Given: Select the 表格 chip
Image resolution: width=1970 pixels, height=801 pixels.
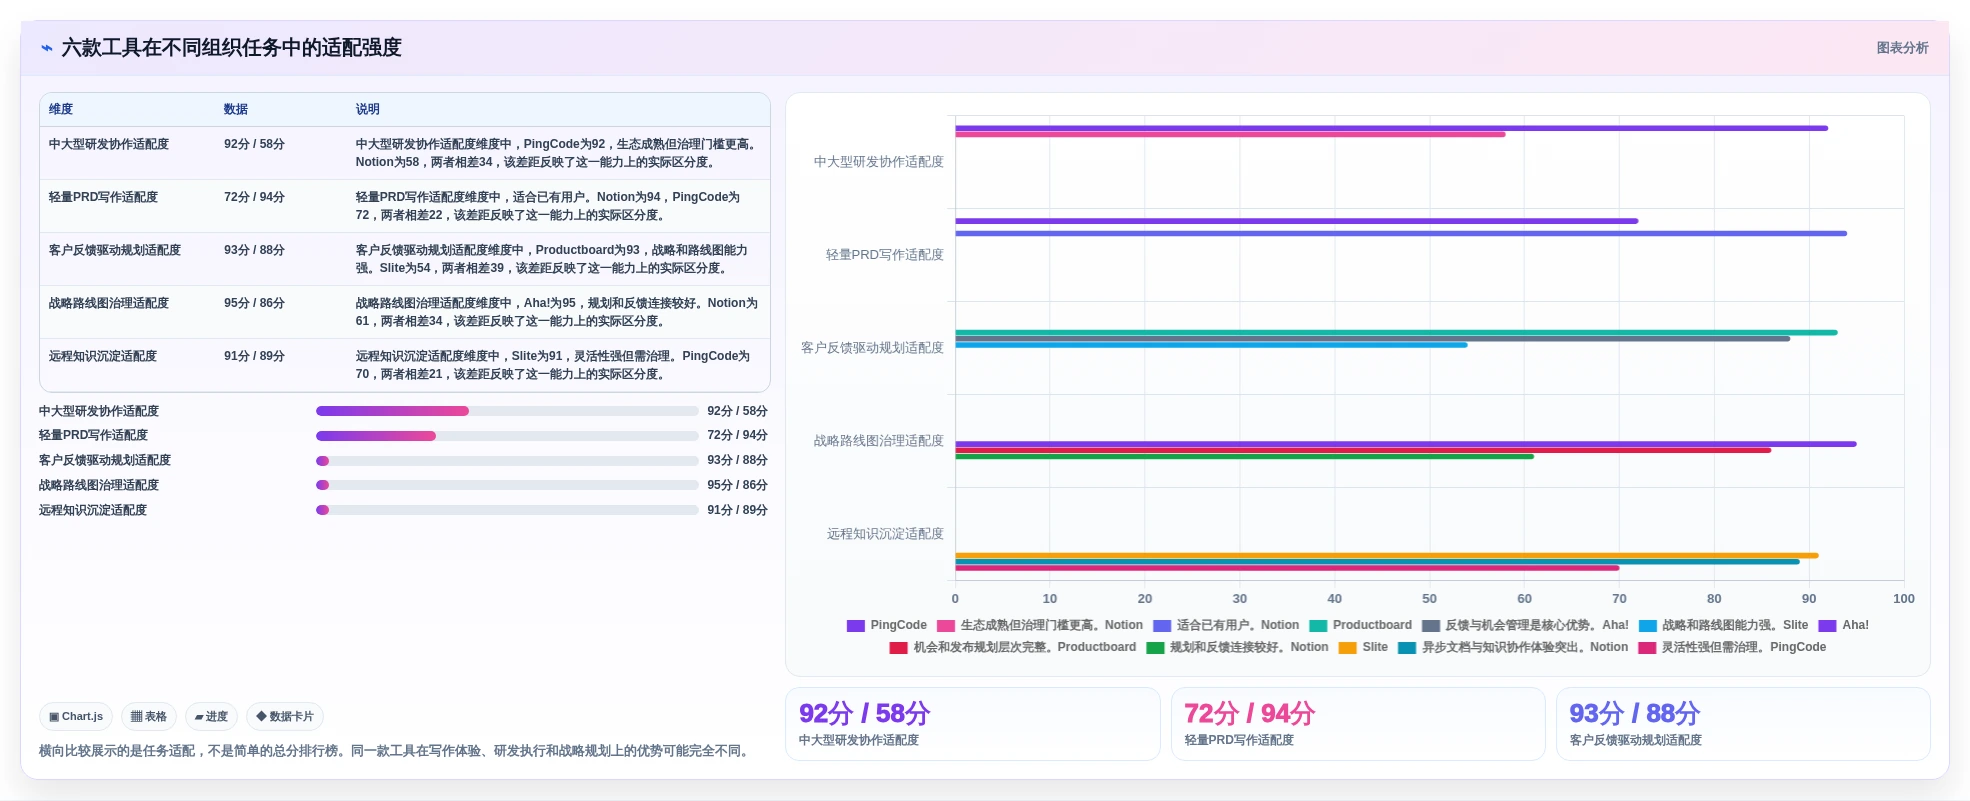Looking at the screenshot, I should [149, 716].
